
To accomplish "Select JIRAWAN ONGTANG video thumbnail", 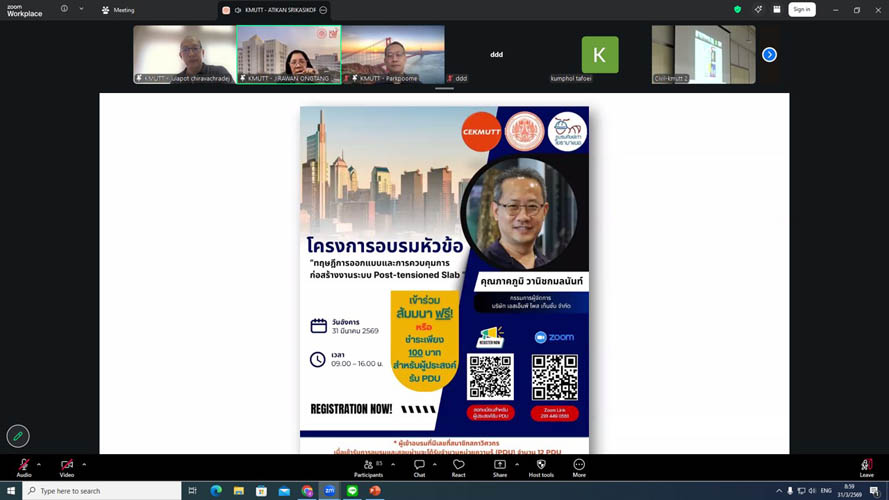I will point(289,54).
